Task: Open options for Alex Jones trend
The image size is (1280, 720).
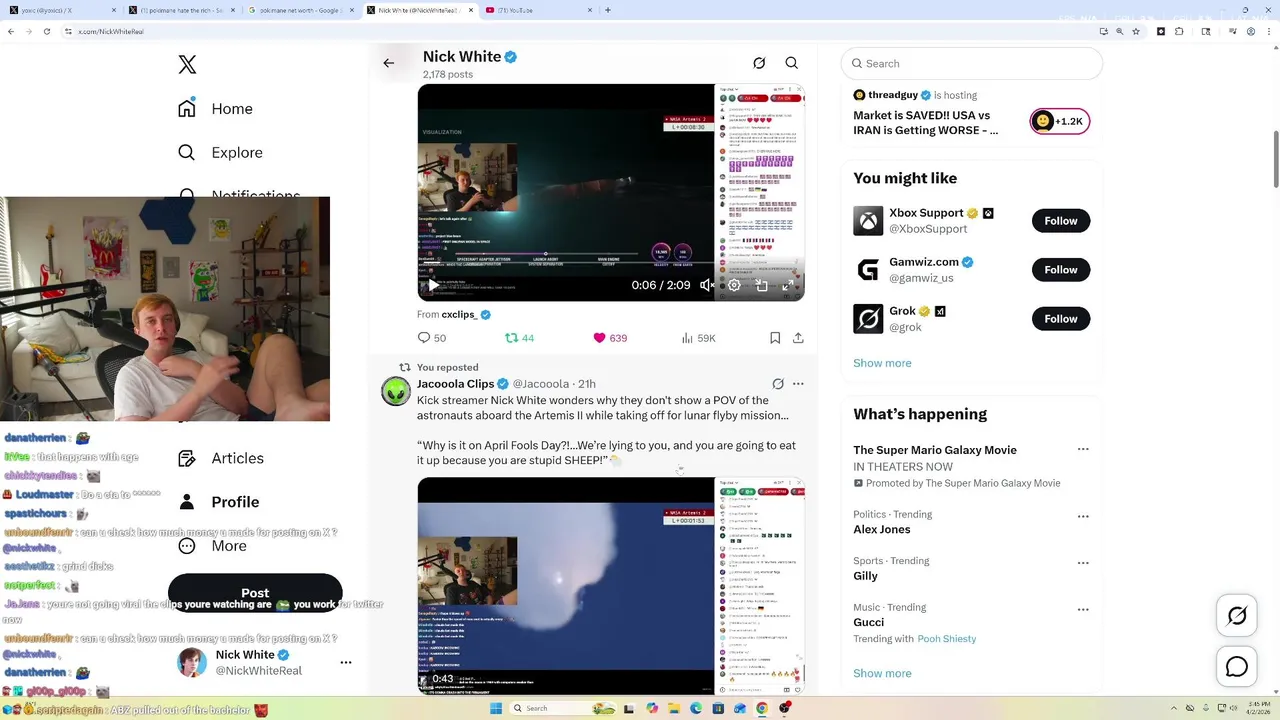Action: coord(1083,517)
